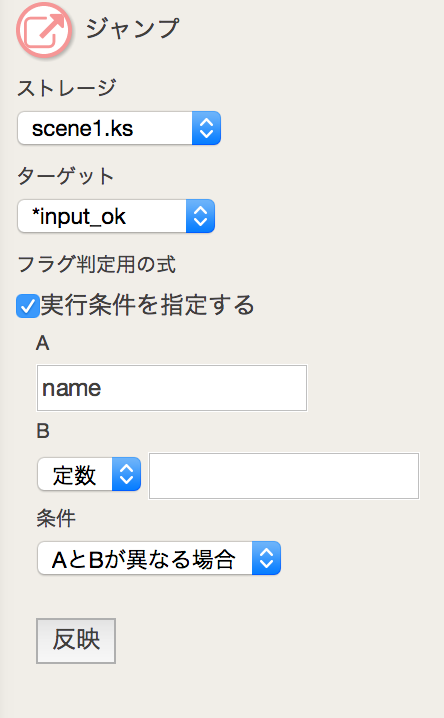This screenshot has width=444, height=718.
Task: Focus the A field containing name
Action: [172, 388]
